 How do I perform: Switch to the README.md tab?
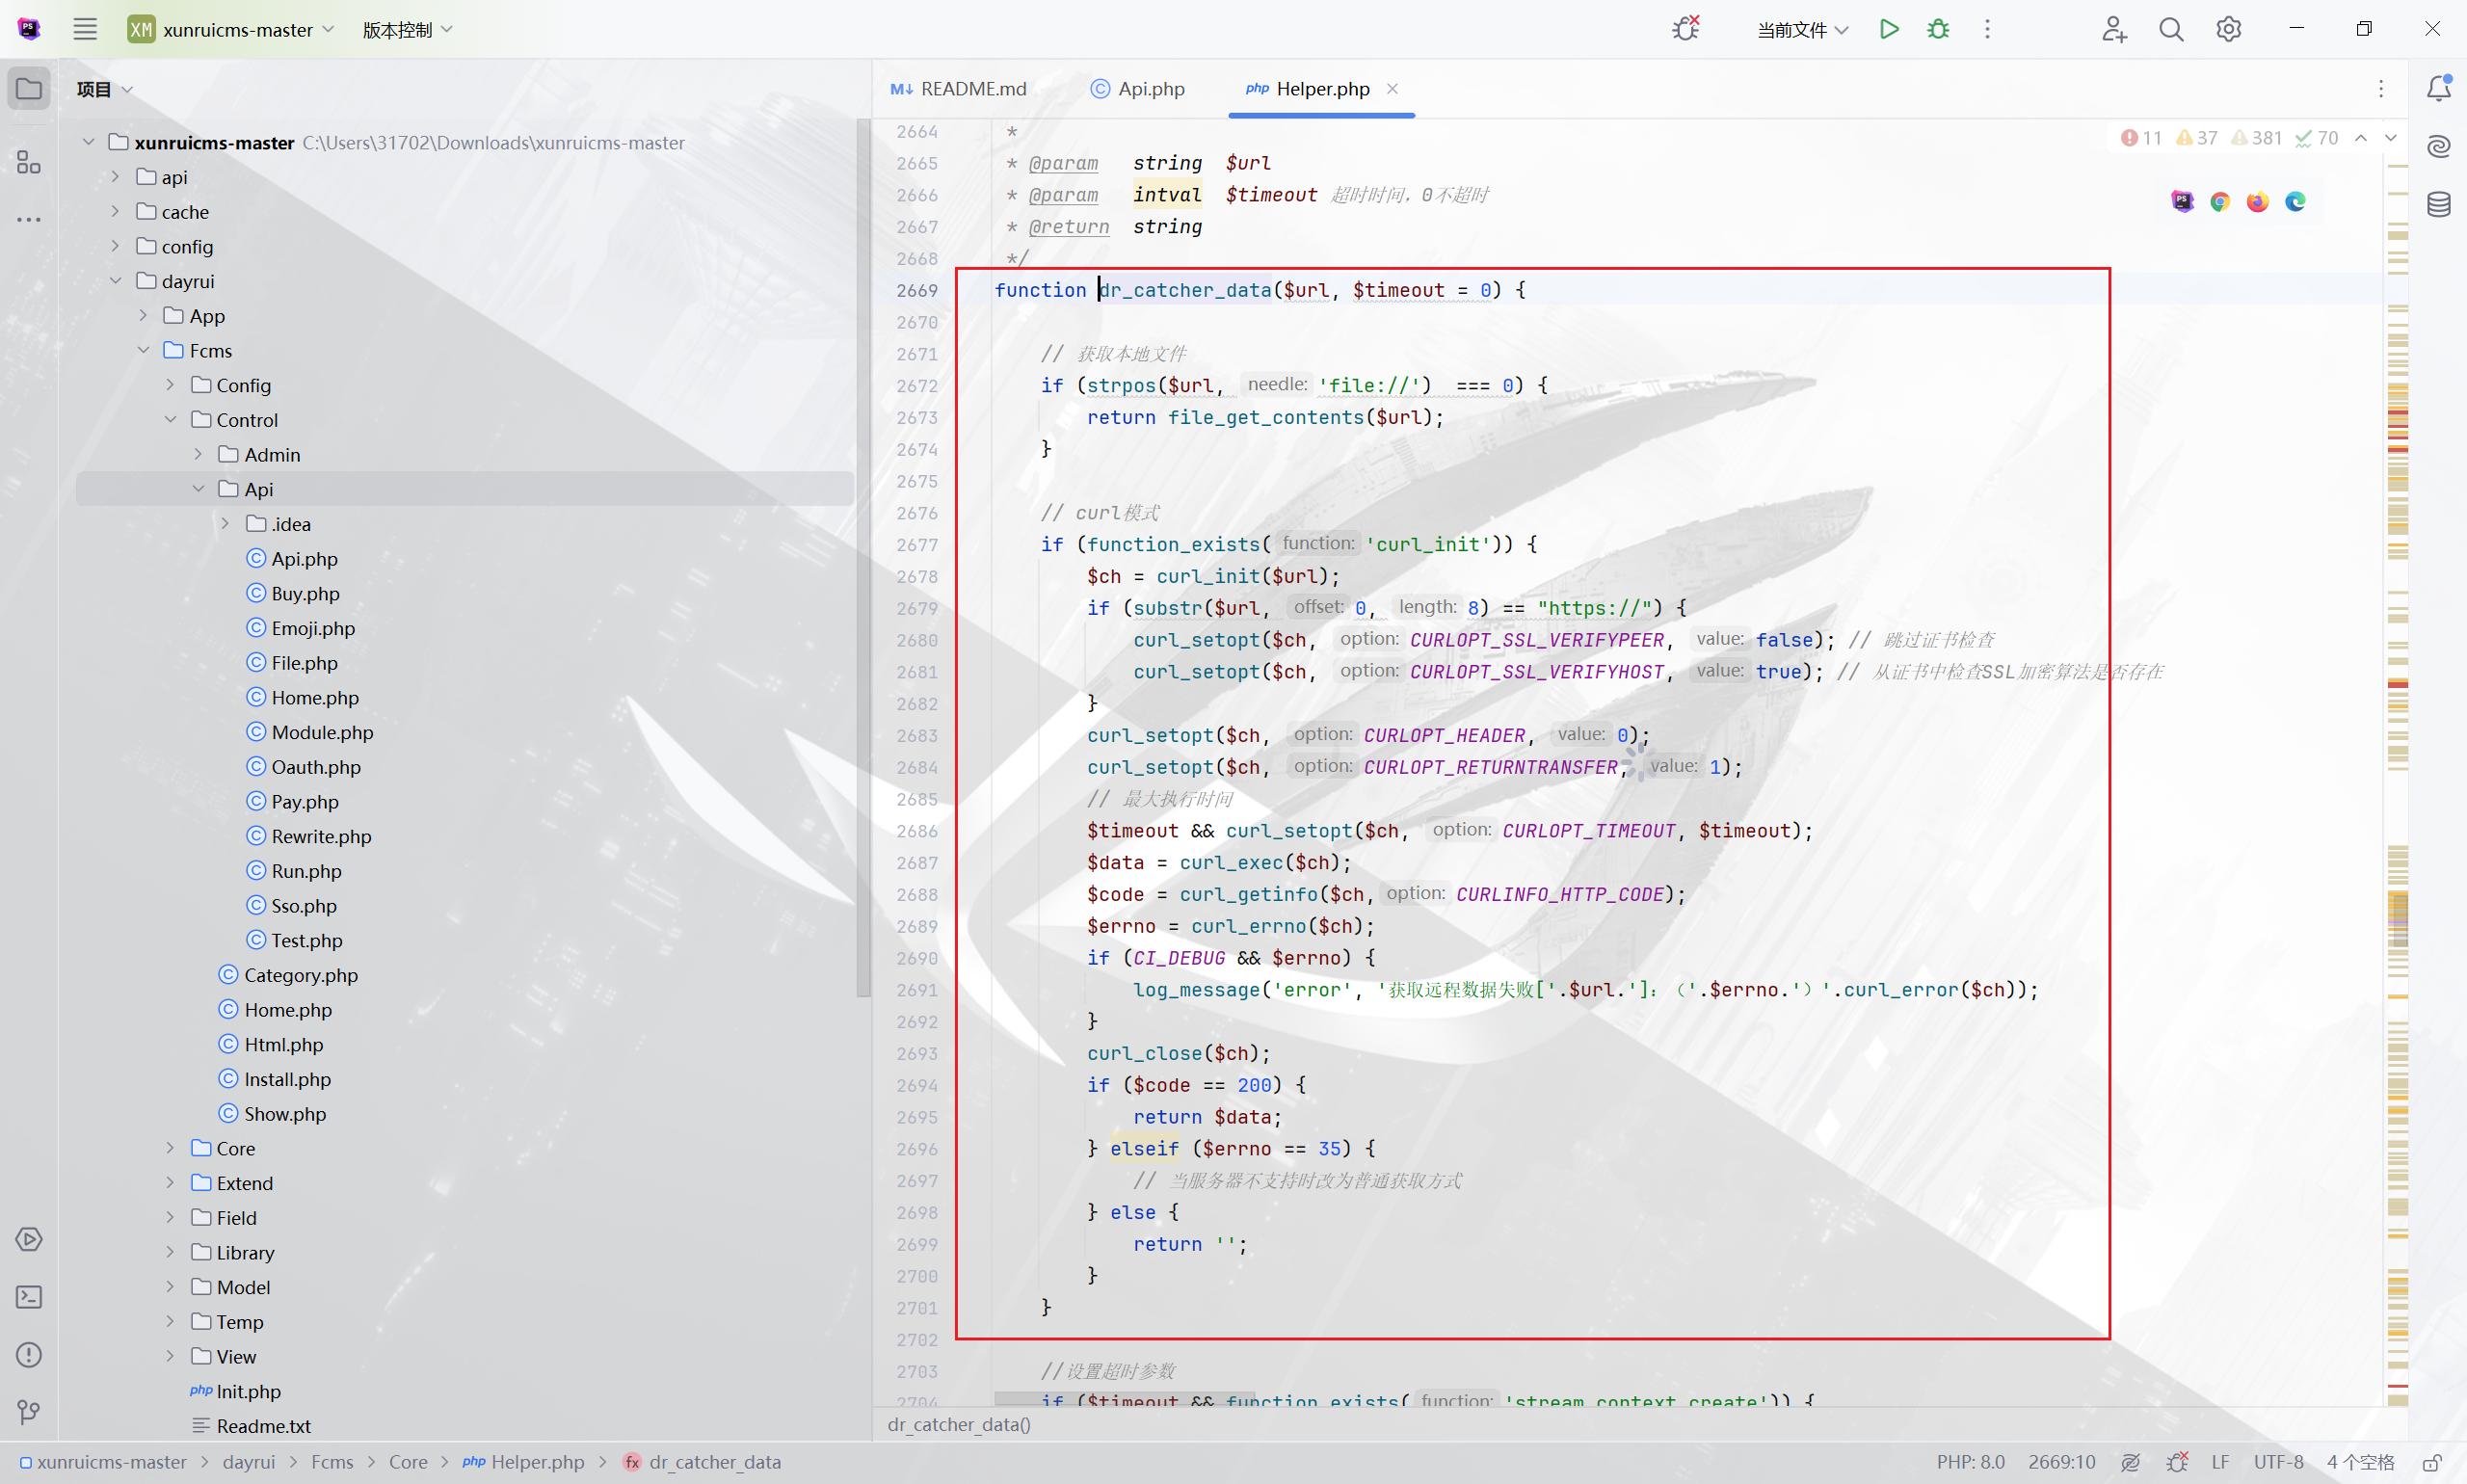[x=959, y=89]
